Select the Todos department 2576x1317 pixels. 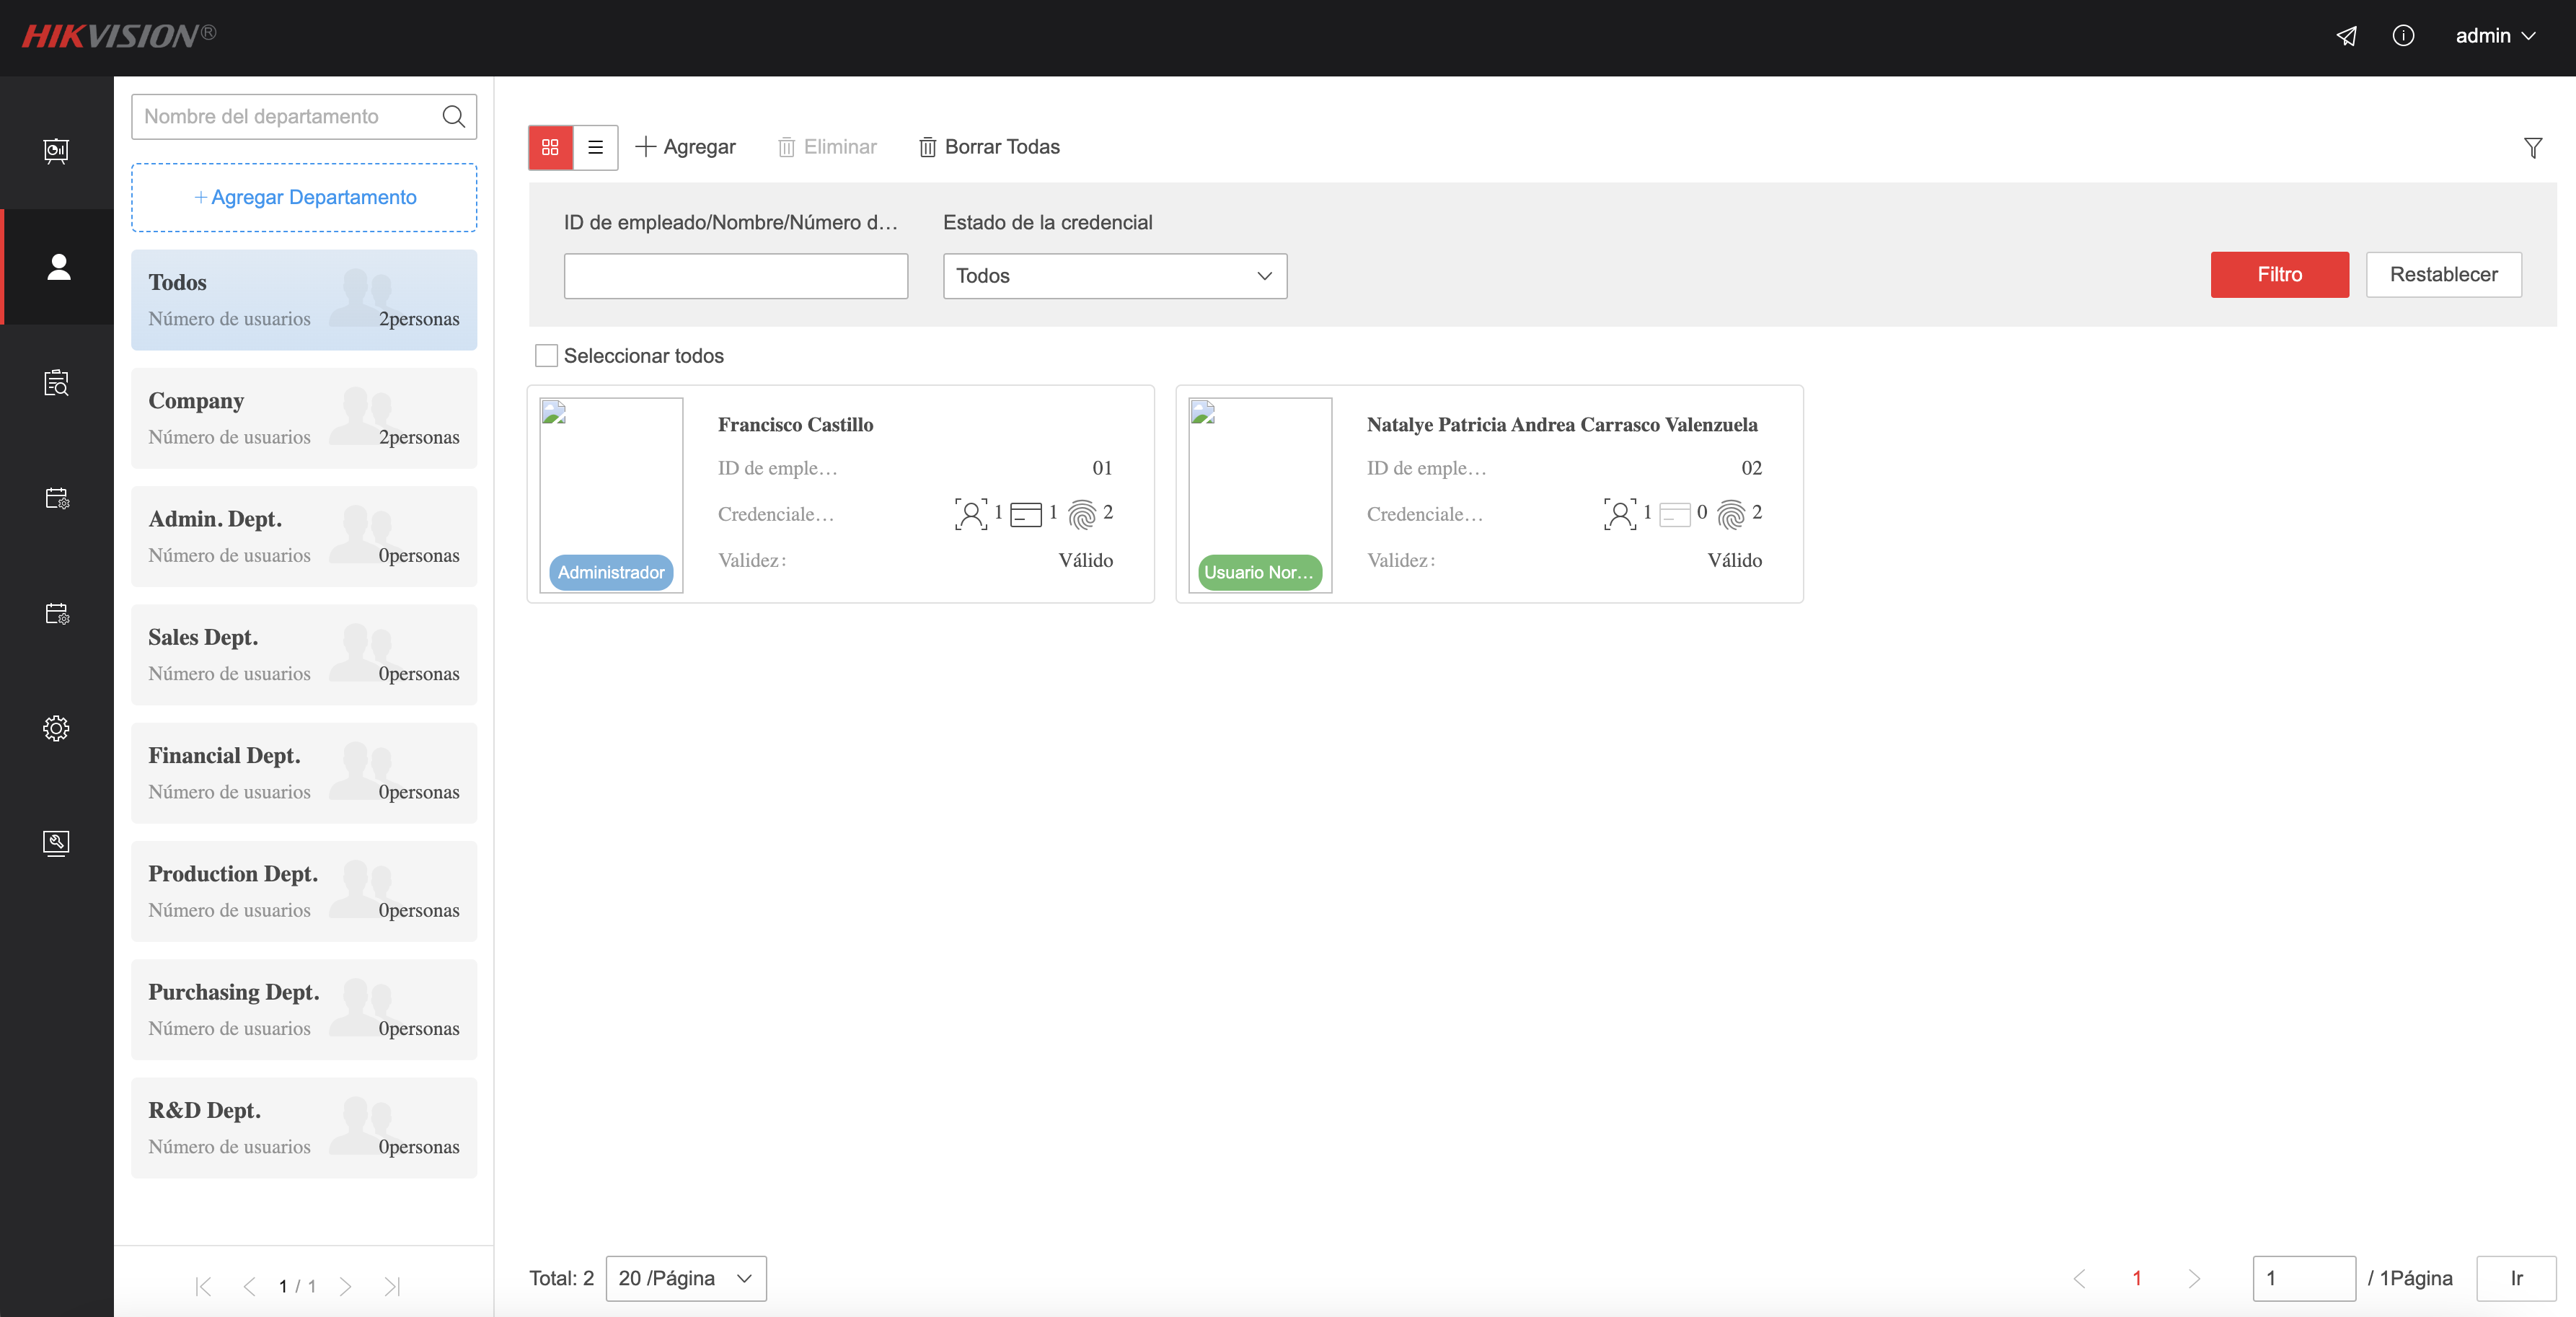(x=304, y=300)
